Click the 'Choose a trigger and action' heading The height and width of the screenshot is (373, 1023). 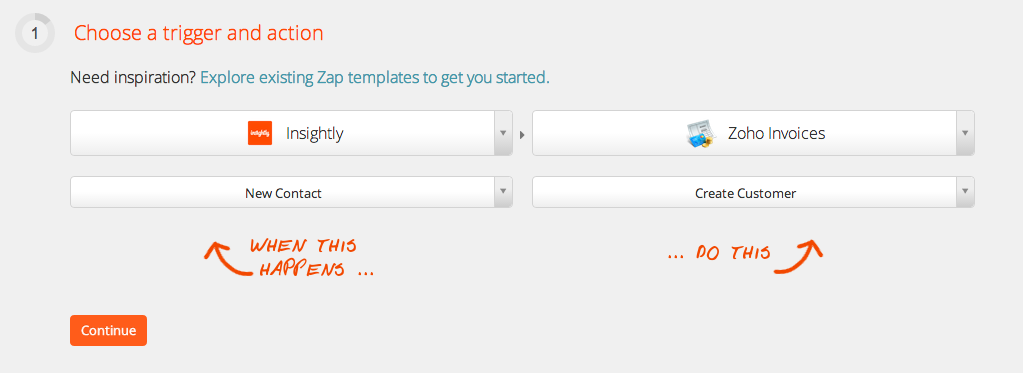point(198,33)
